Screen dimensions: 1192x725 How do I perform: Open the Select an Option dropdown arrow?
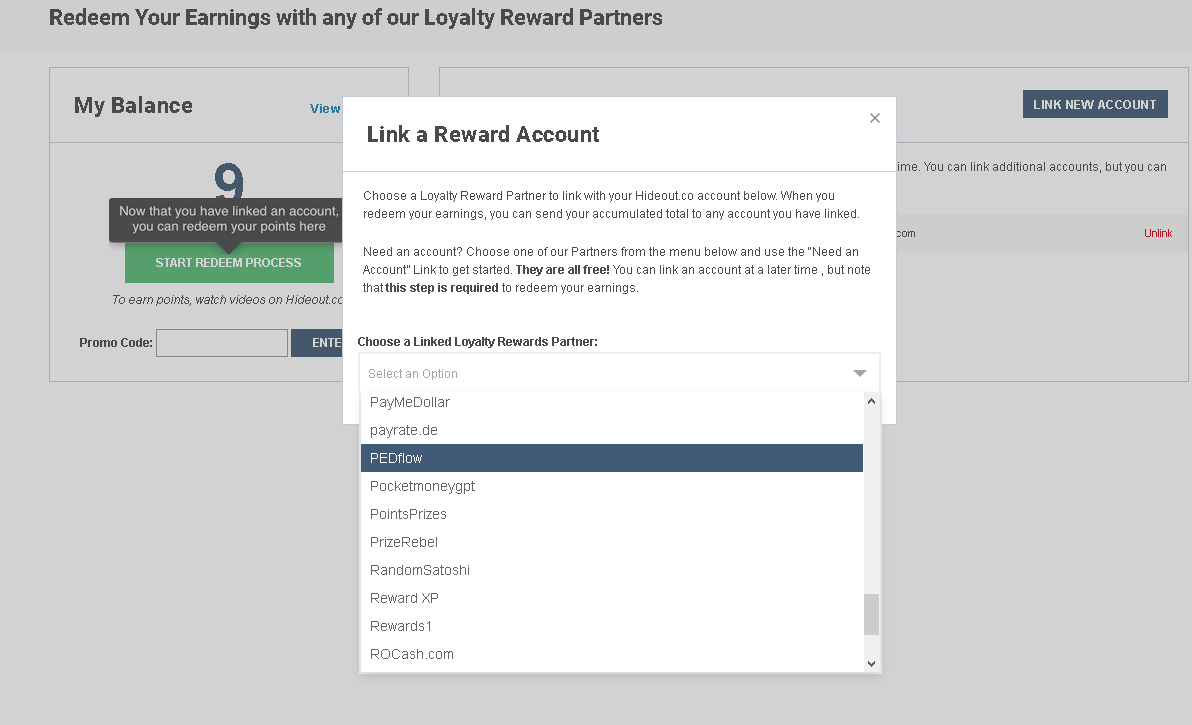click(859, 373)
